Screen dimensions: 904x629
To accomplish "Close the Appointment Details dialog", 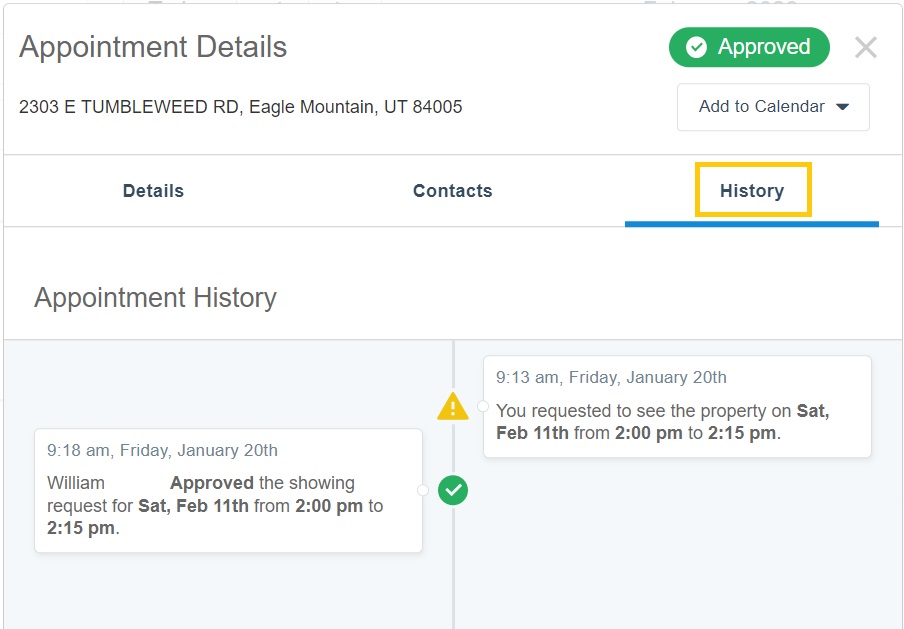I will point(865,47).
